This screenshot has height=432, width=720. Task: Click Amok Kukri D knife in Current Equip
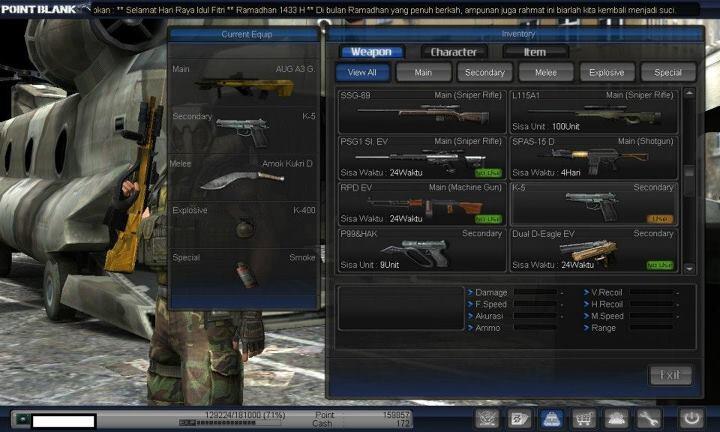pyautogui.click(x=242, y=180)
